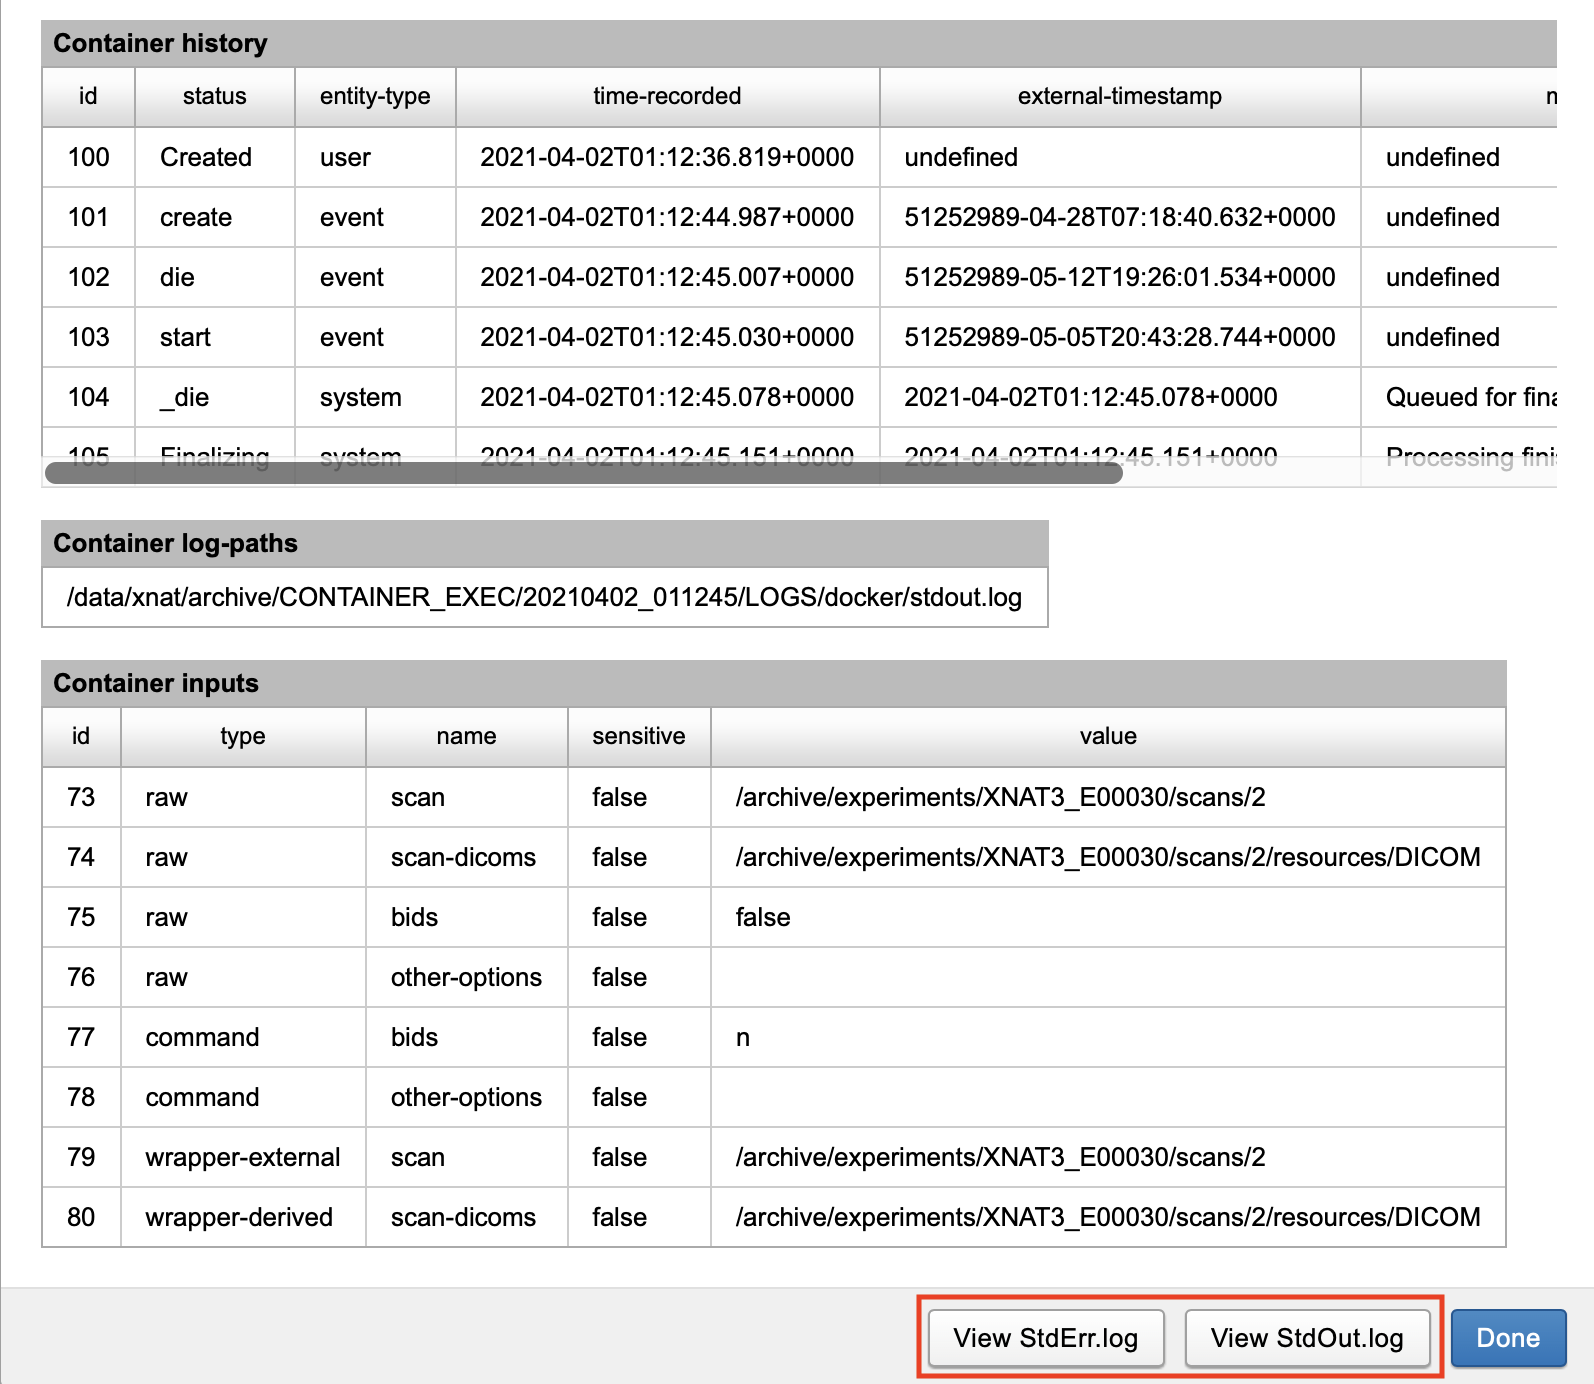Select the _die status cell in row 104

[x=185, y=397]
